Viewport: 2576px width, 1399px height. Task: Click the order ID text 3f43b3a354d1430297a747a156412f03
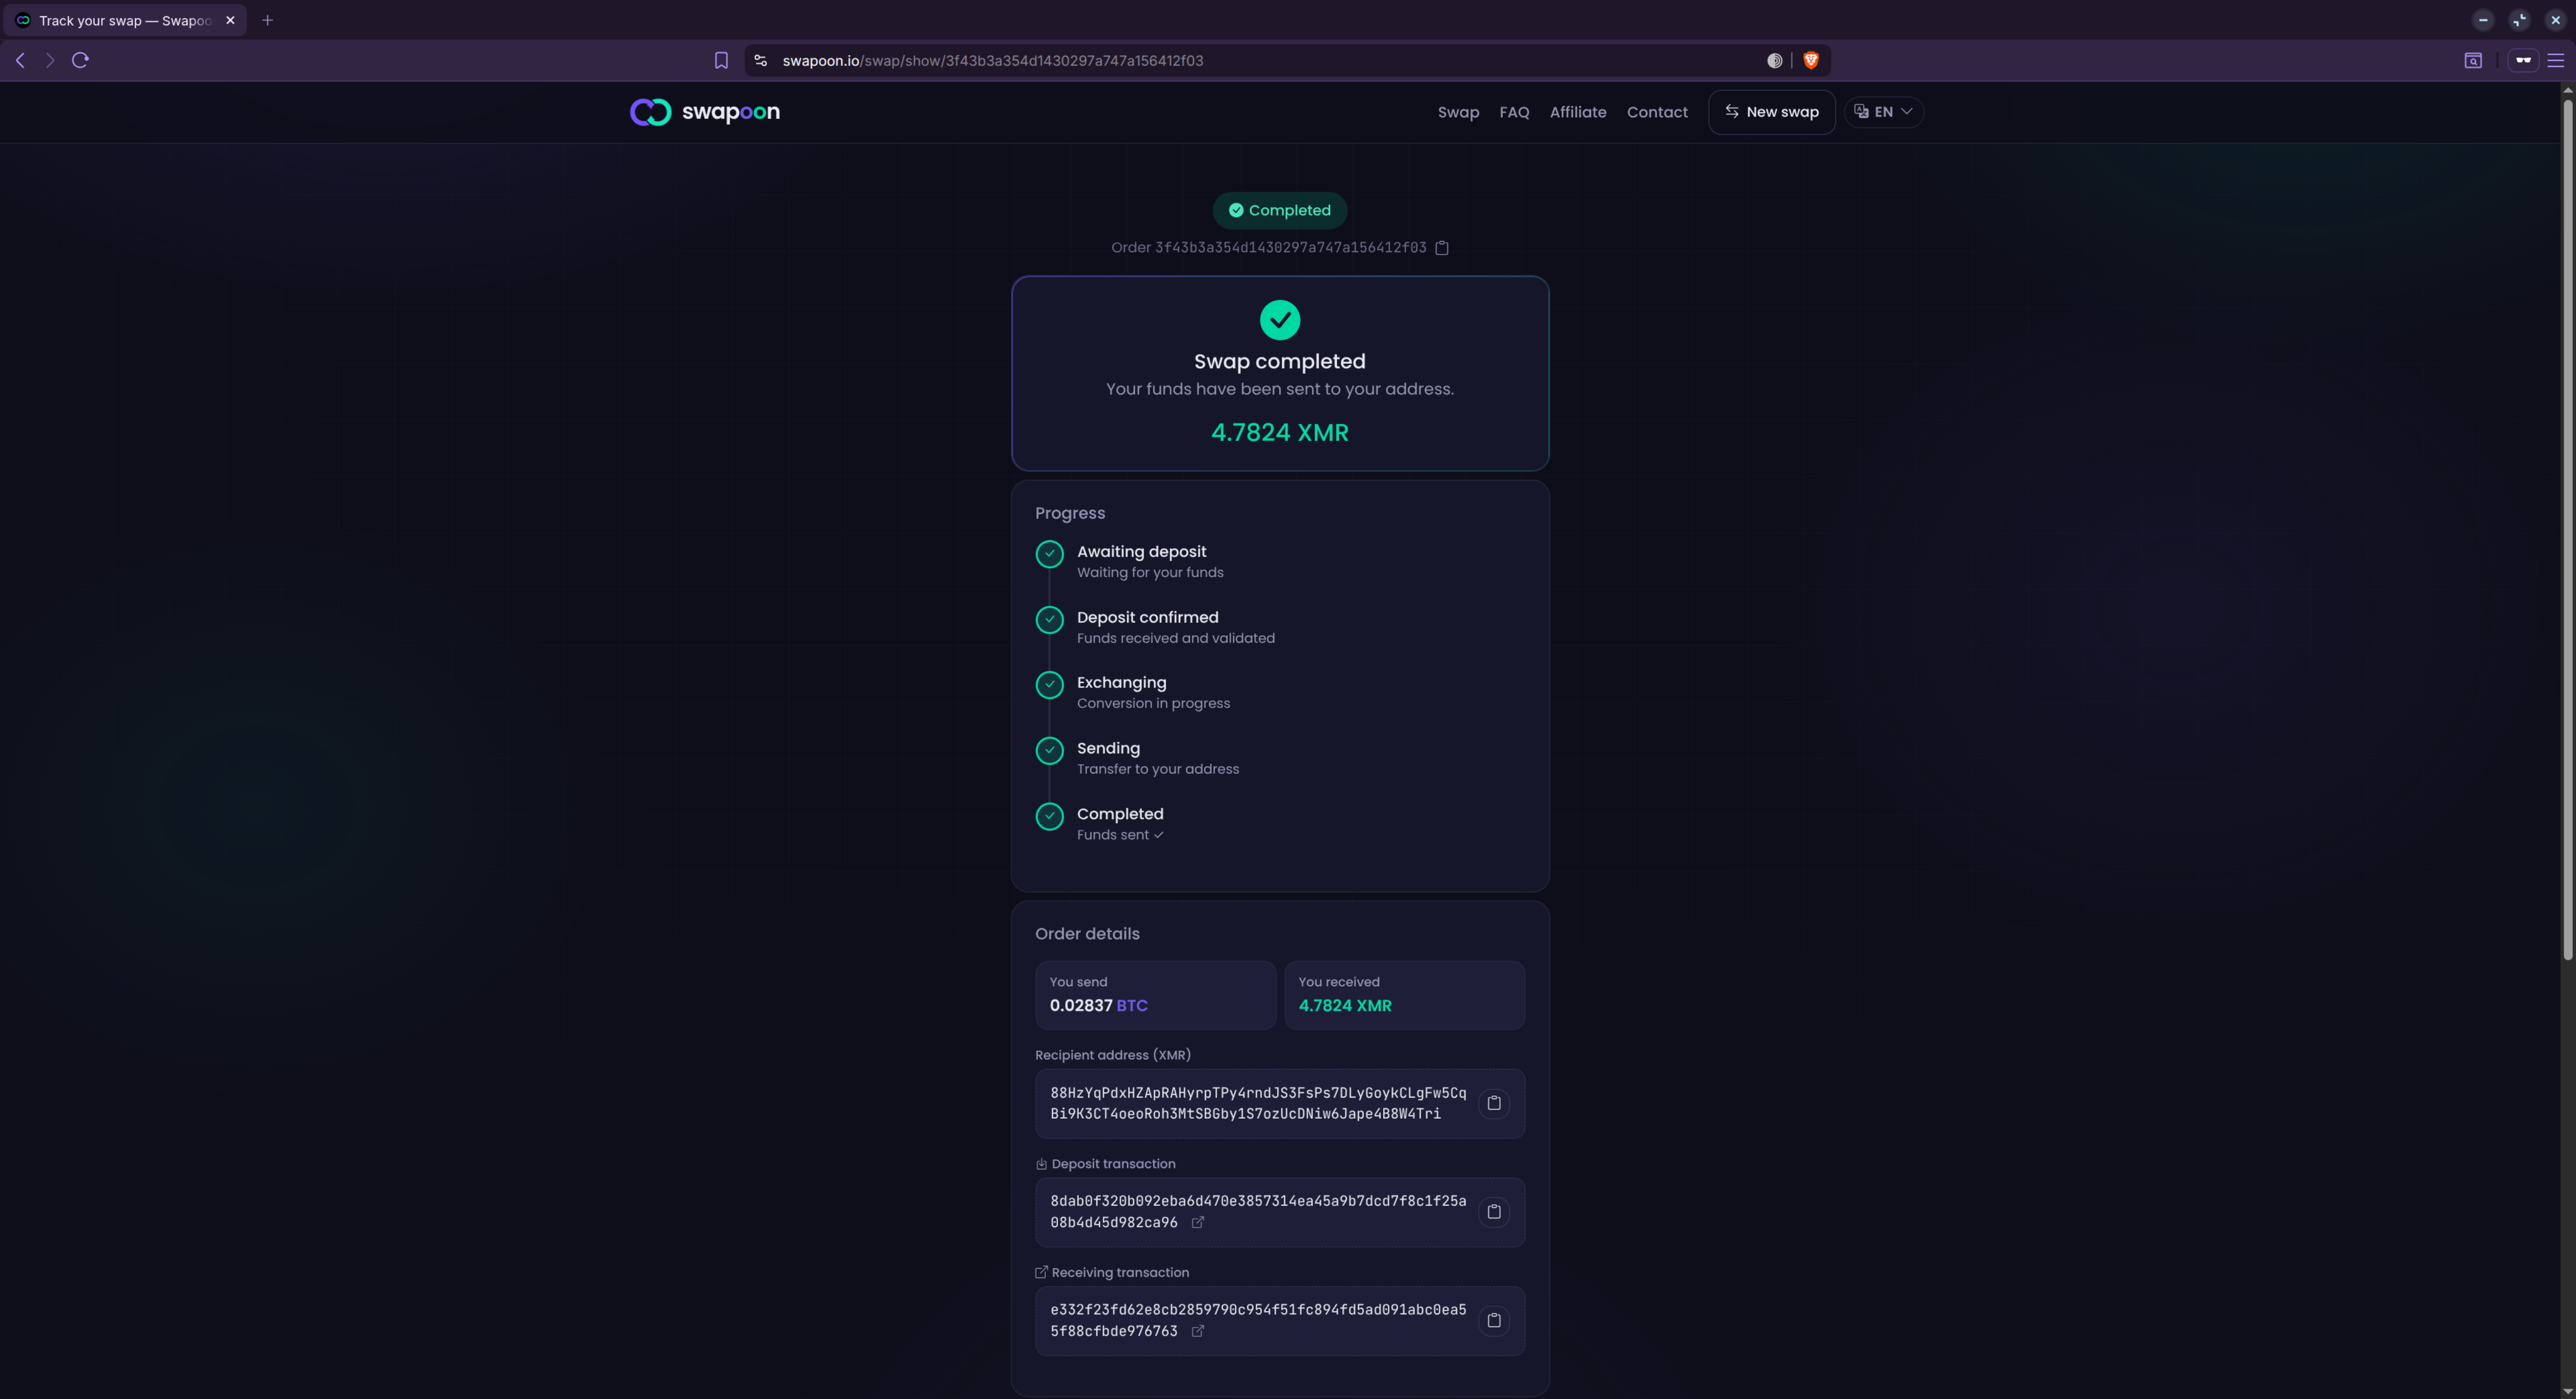[x=1291, y=248]
